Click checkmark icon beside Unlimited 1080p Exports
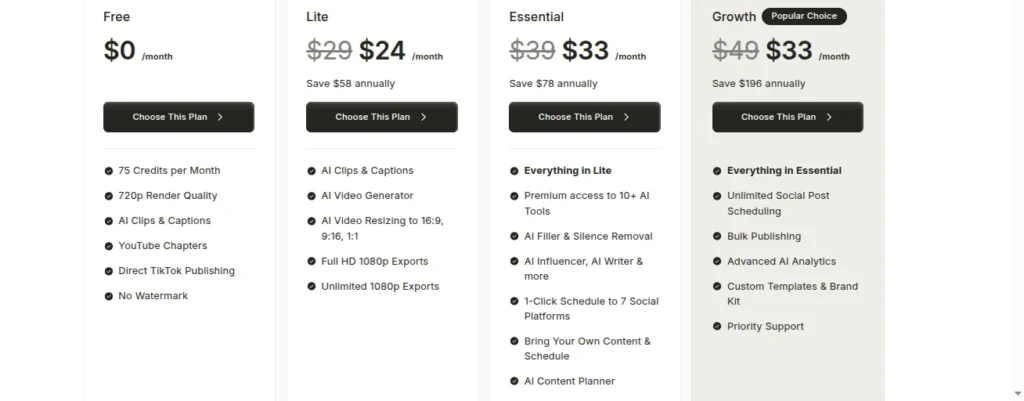1024x401 pixels. (312, 287)
